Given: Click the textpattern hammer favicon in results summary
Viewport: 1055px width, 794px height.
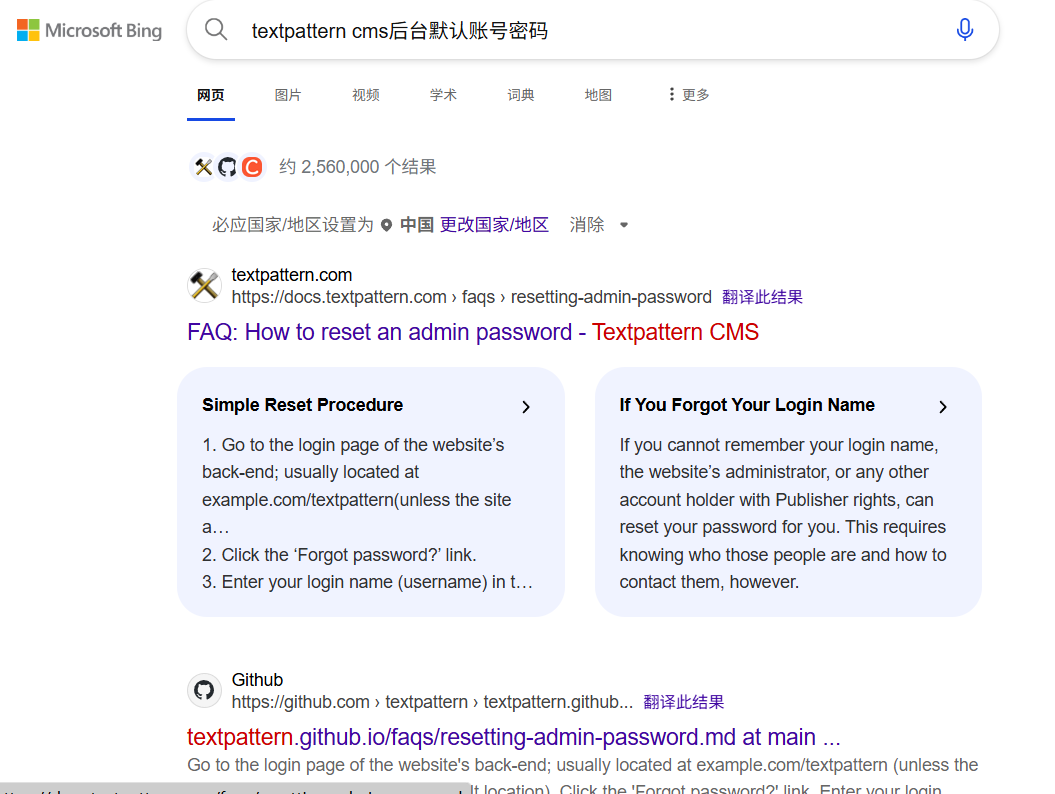Looking at the screenshot, I should coord(204,167).
